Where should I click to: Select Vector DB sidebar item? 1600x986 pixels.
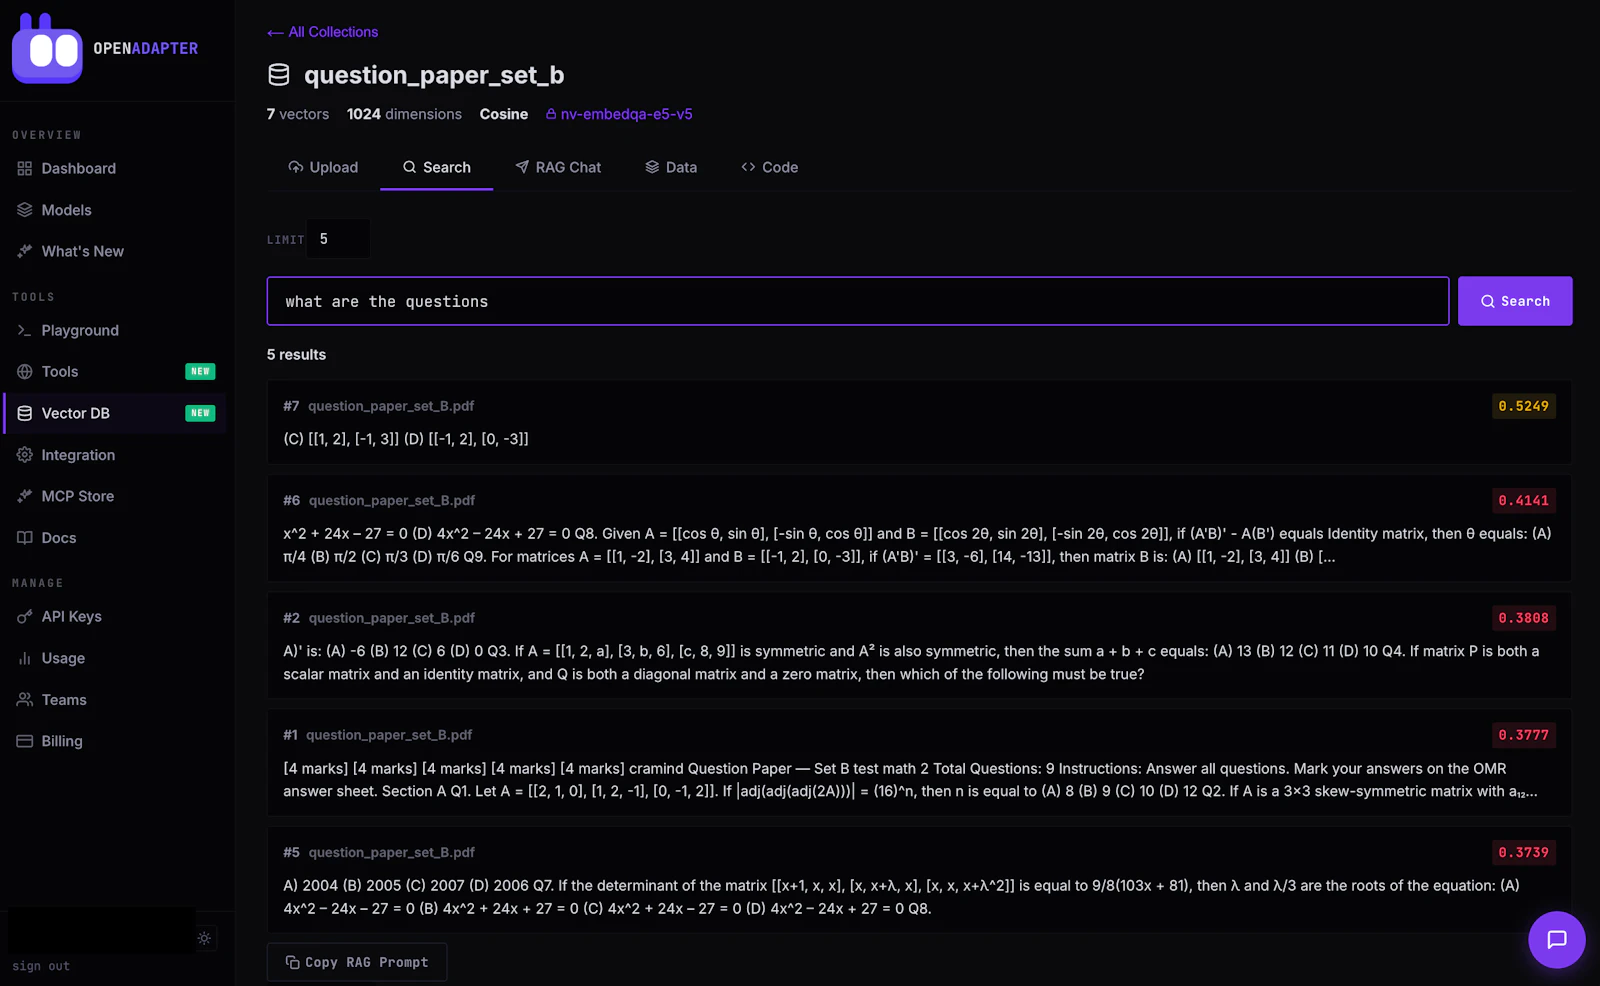[x=115, y=413]
